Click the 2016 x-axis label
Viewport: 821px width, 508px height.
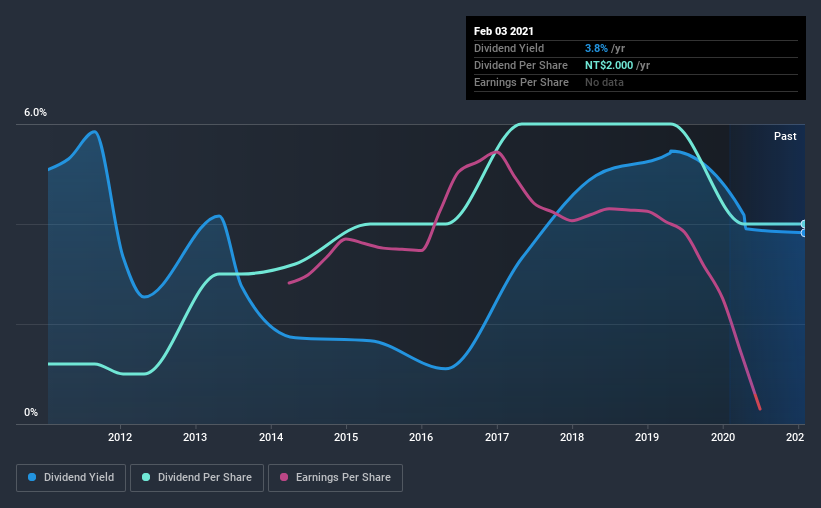tap(421, 437)
